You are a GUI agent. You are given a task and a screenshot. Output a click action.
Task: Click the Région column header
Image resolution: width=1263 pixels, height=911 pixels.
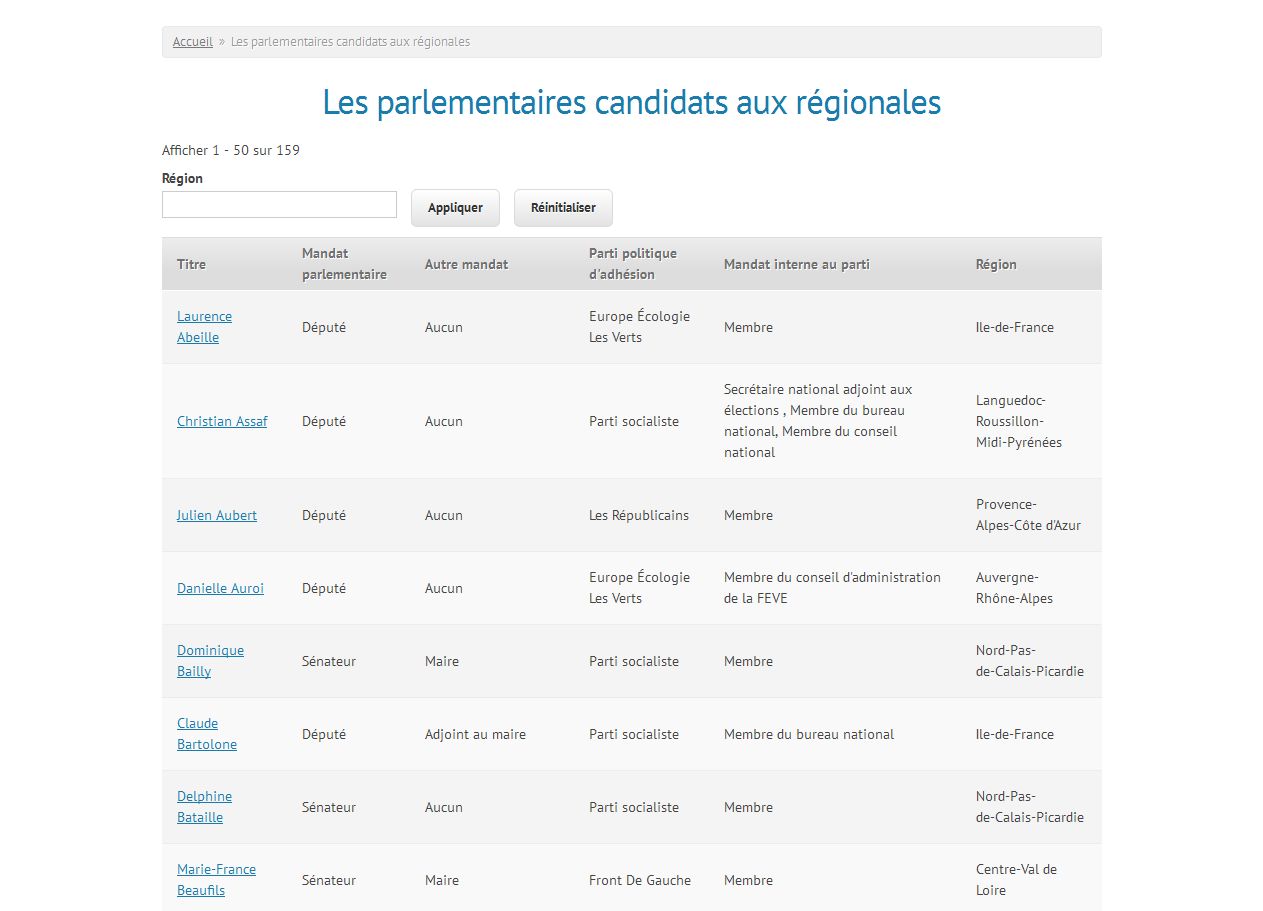996,264
